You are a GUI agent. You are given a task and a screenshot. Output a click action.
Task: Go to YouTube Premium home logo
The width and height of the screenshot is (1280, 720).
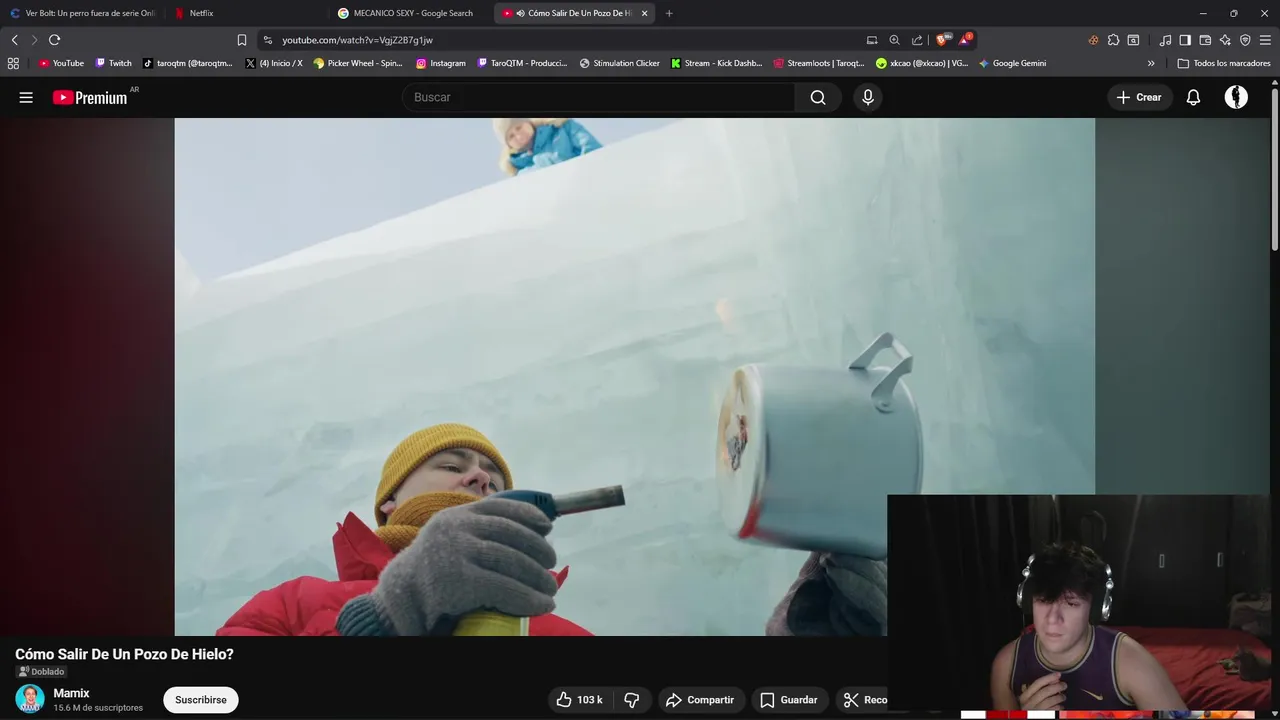pyautogui.click(x=90, y=97)
